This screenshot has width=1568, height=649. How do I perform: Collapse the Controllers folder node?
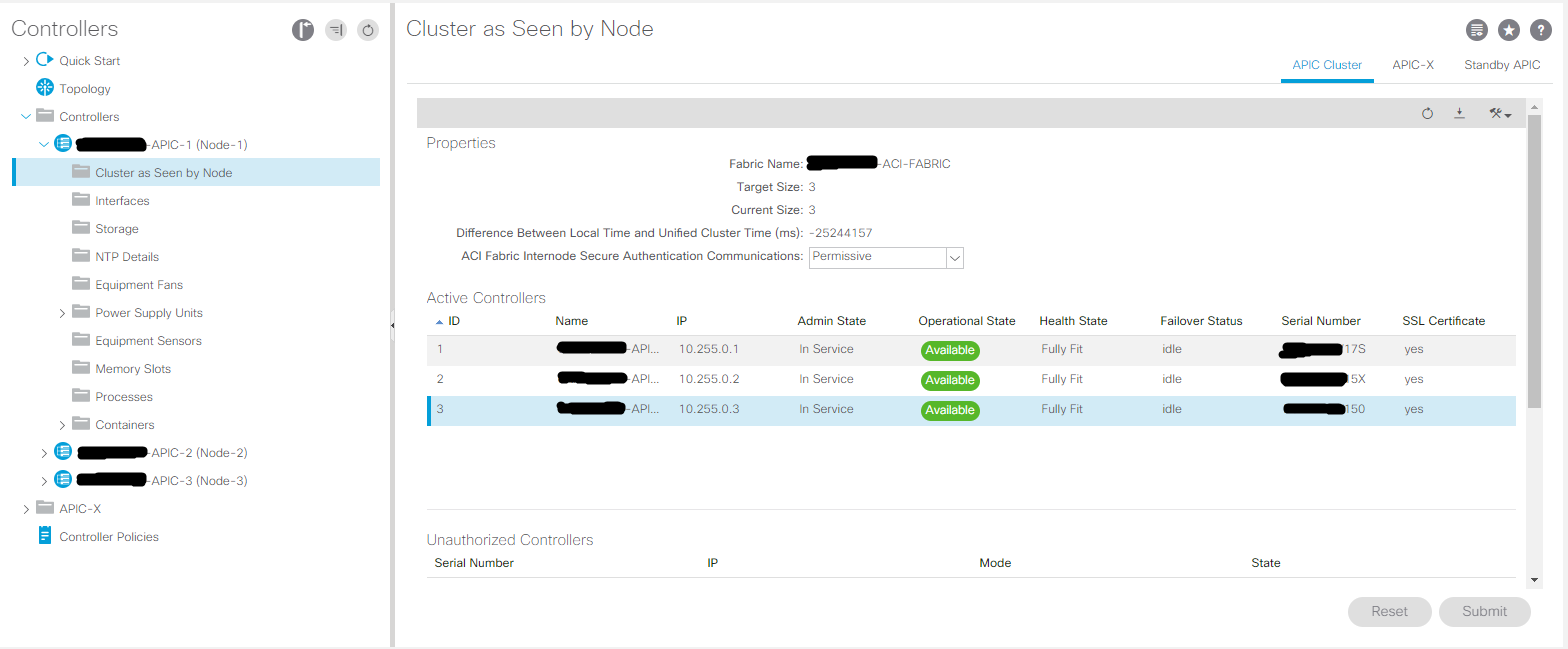pyautogui.click(x=26, y=117)
